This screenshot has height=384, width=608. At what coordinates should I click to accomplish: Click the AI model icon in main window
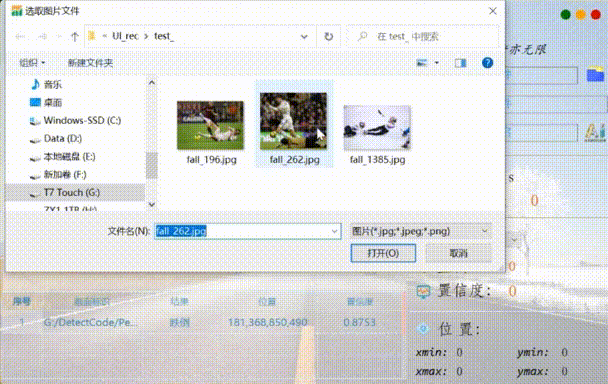coord(595,132)
